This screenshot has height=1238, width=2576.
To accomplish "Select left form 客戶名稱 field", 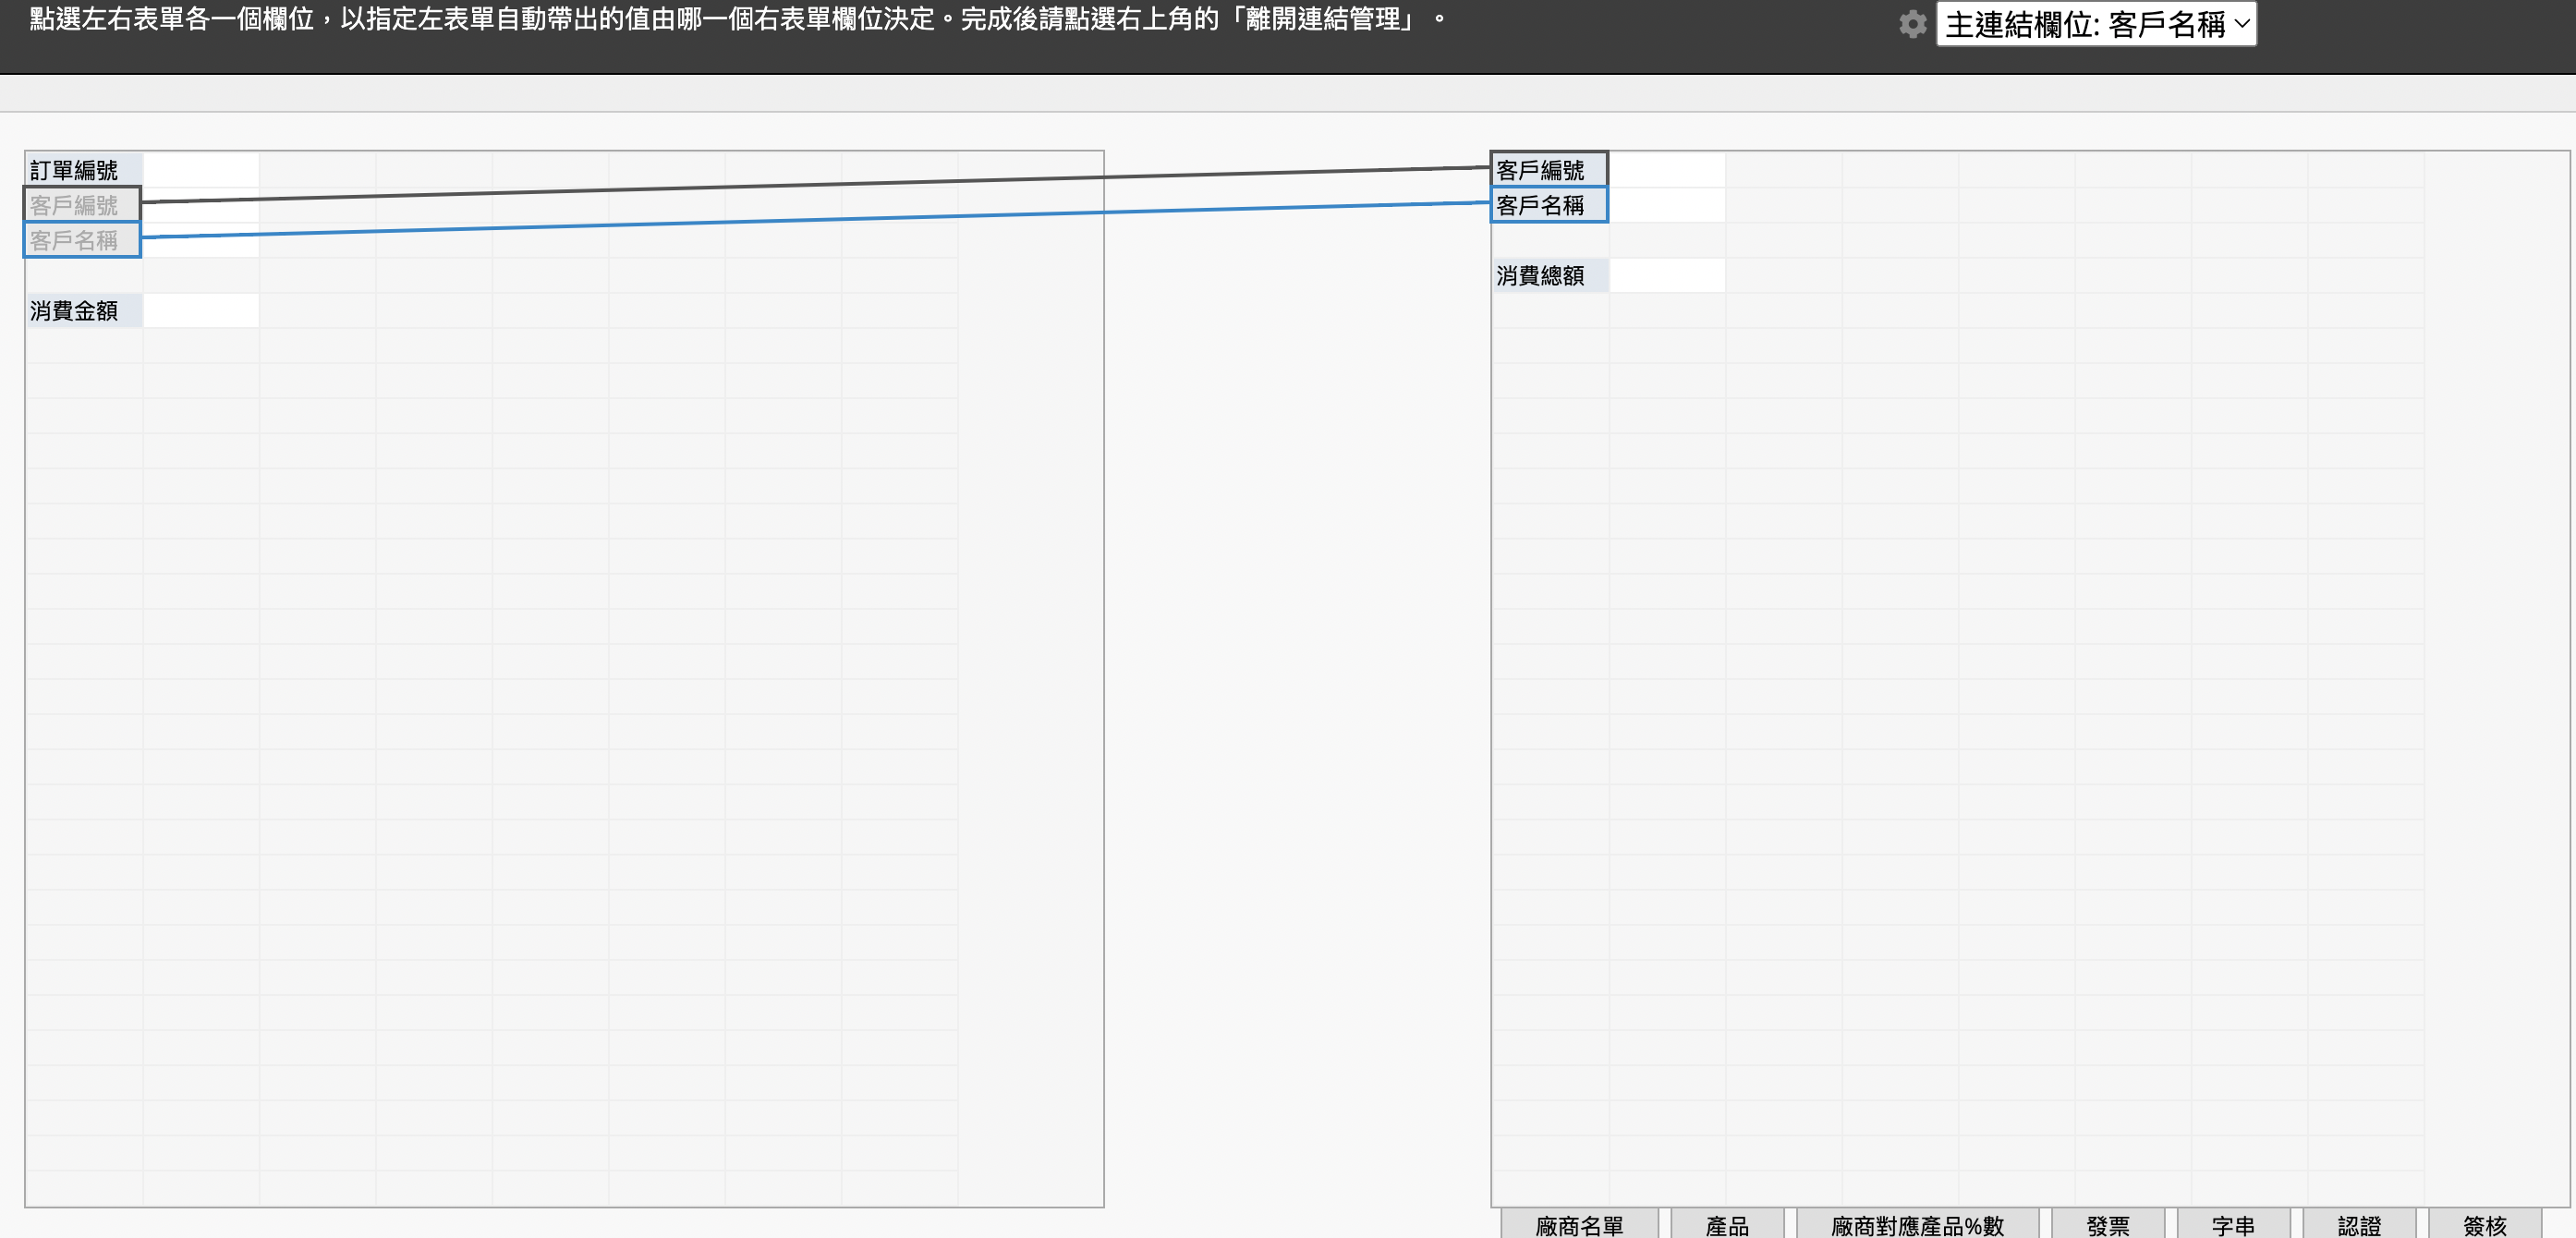I will (83, 240).
